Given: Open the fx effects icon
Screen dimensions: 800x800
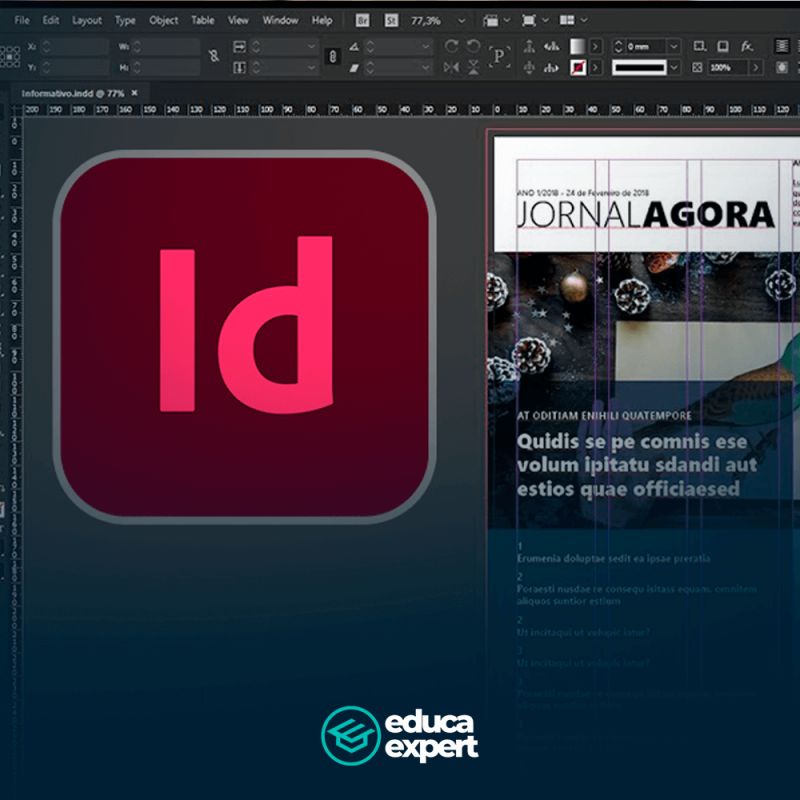Looking at the screenshot, I should 747,46.
